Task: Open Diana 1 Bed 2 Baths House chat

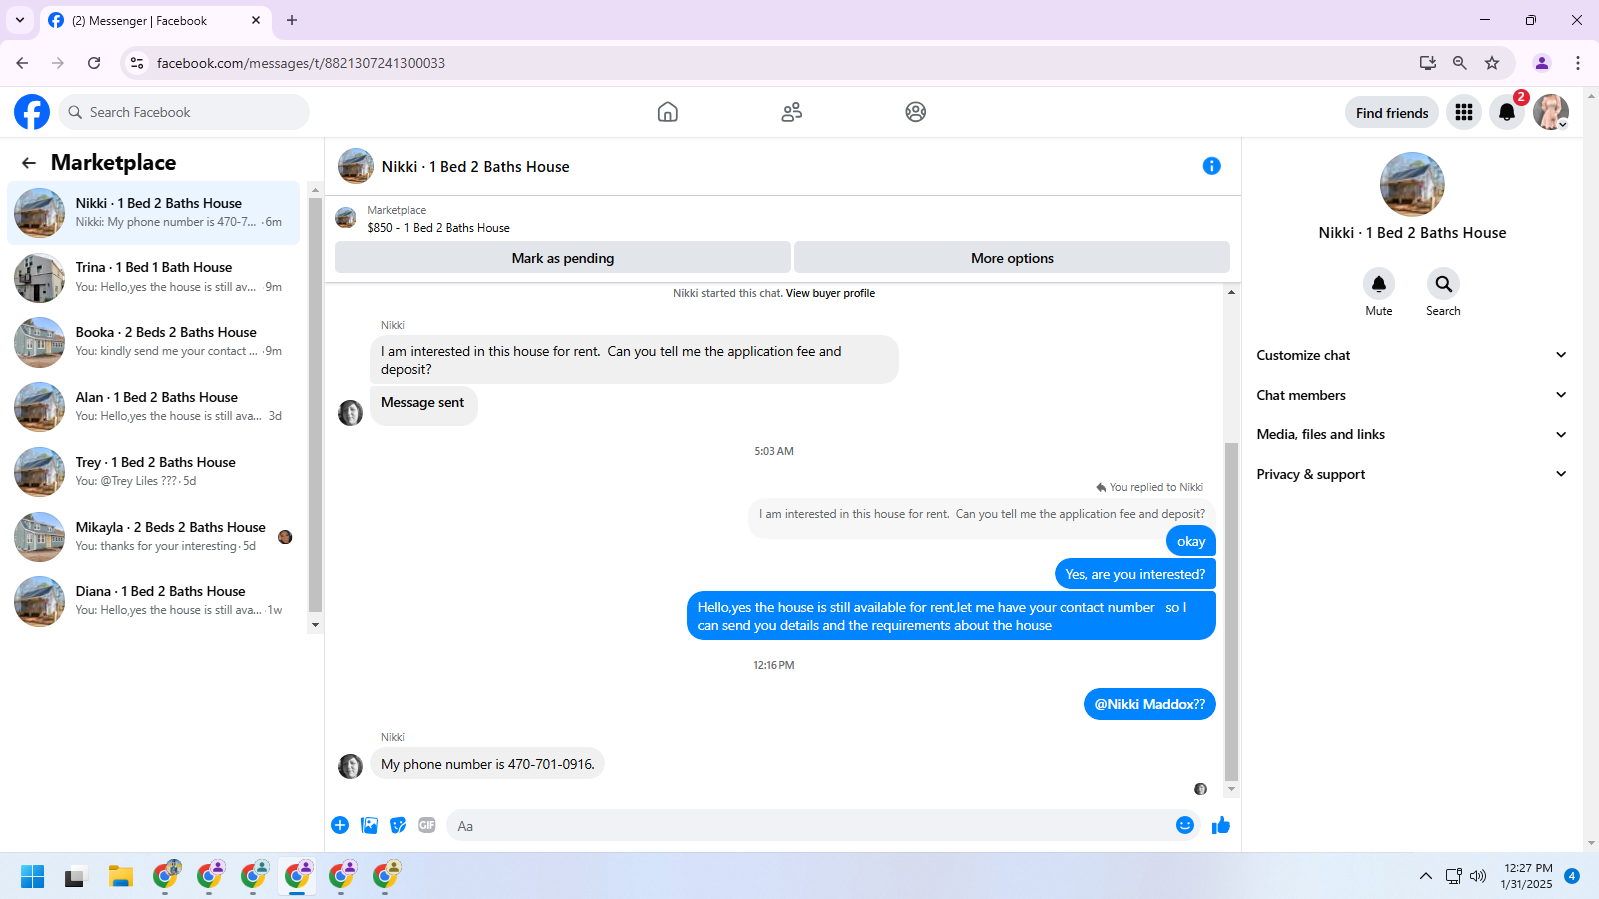Action: (x=154, y=601)
